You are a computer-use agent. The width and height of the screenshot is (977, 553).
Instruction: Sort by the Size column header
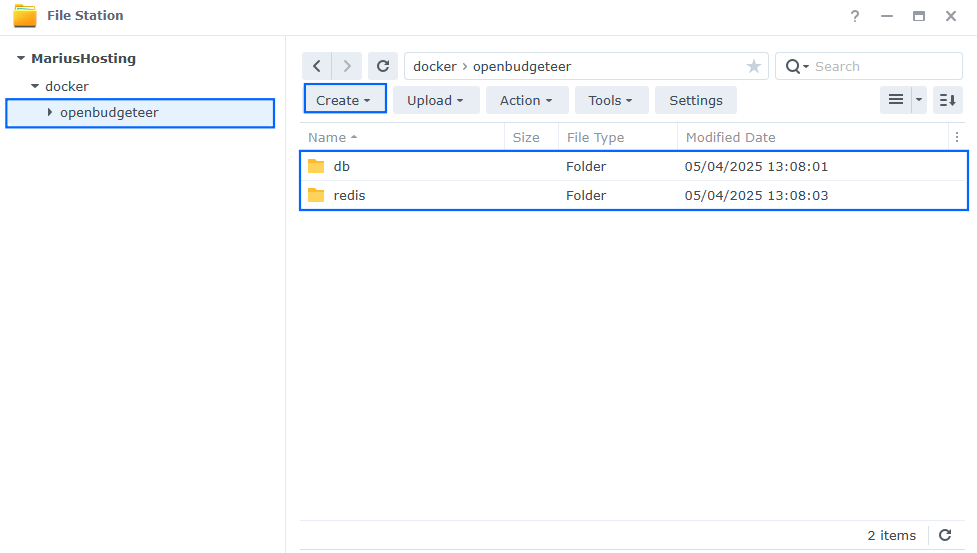point(526,137)
